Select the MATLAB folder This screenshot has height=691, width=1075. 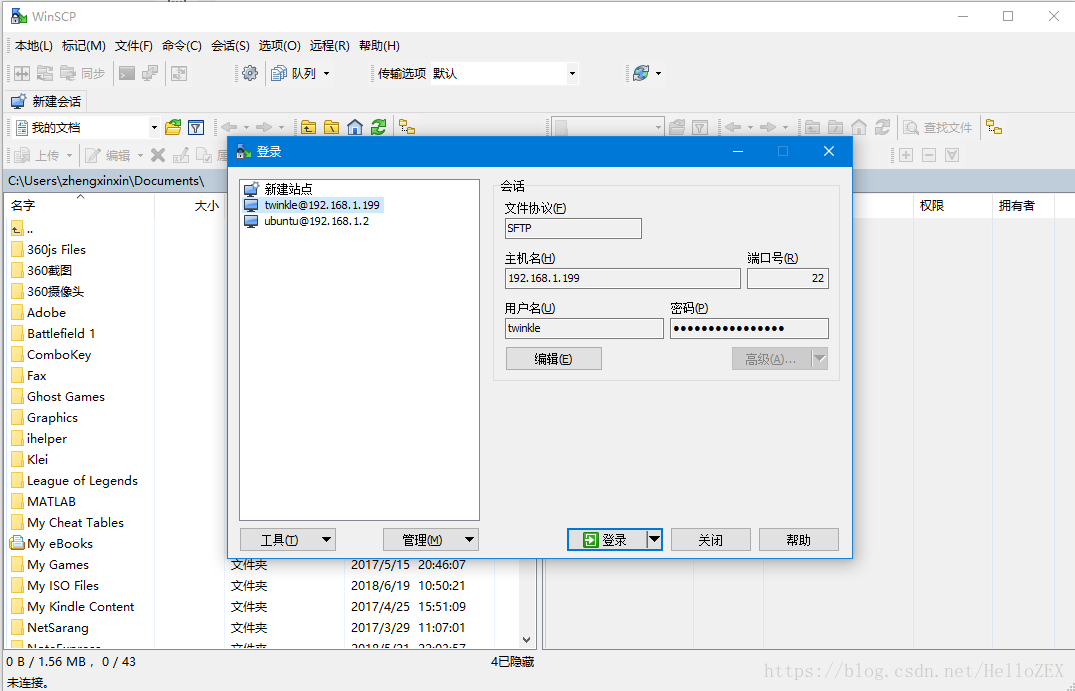51,502
